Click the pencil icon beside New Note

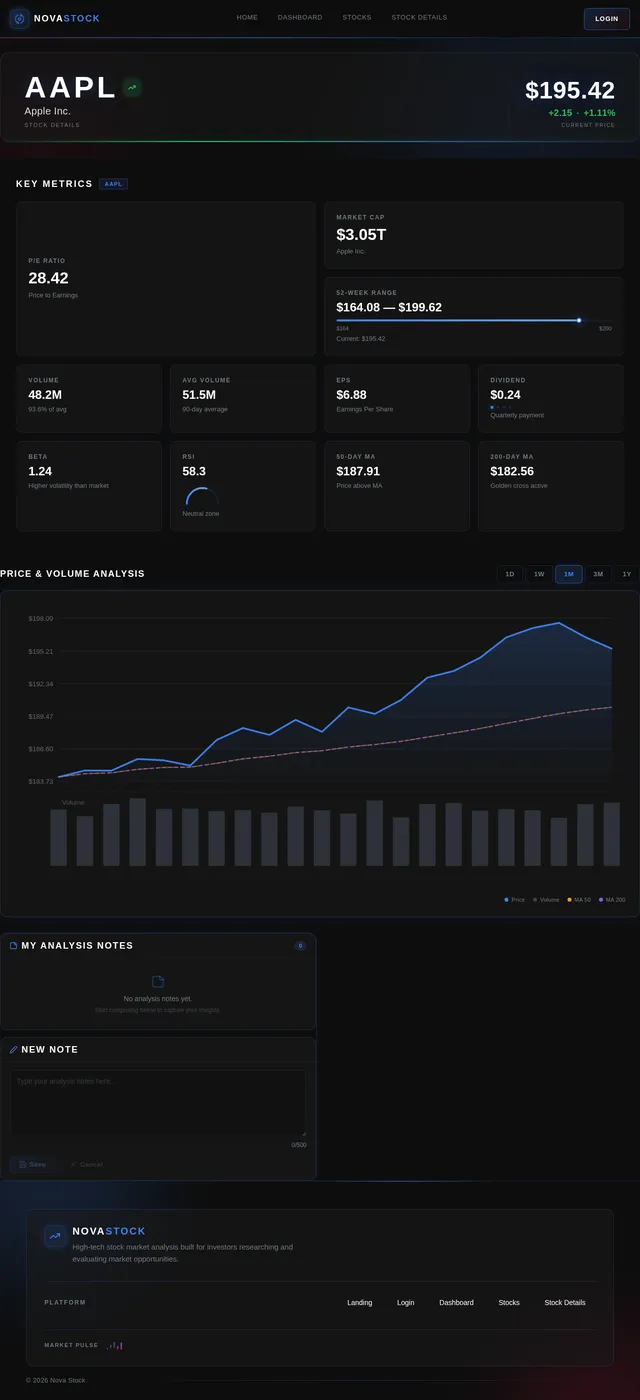[x=14, y=1050]
